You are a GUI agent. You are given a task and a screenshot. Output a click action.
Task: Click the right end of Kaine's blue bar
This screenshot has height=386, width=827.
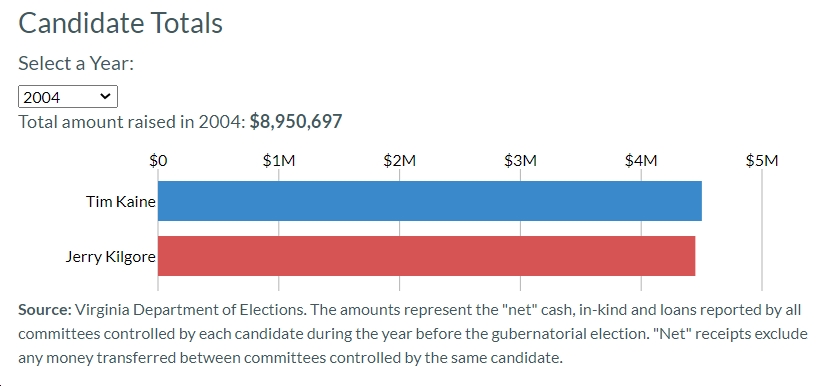(699, 201)
